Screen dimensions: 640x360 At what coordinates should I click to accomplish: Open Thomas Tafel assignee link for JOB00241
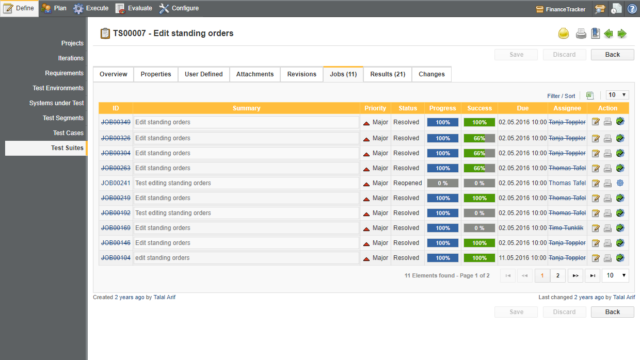pos(567,183)
